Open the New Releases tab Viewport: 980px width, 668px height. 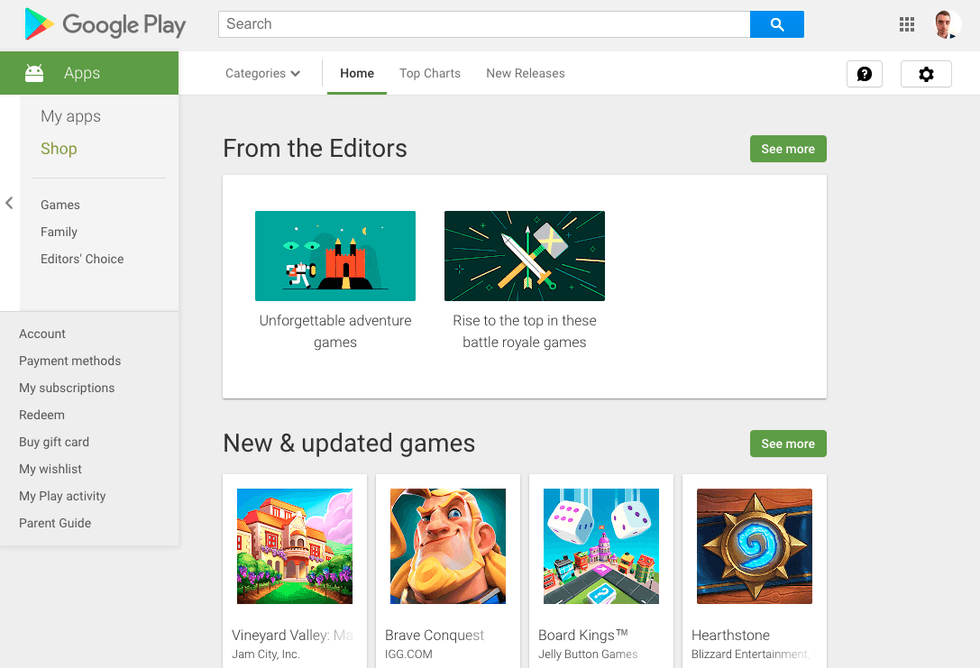[x=525, y=73]
